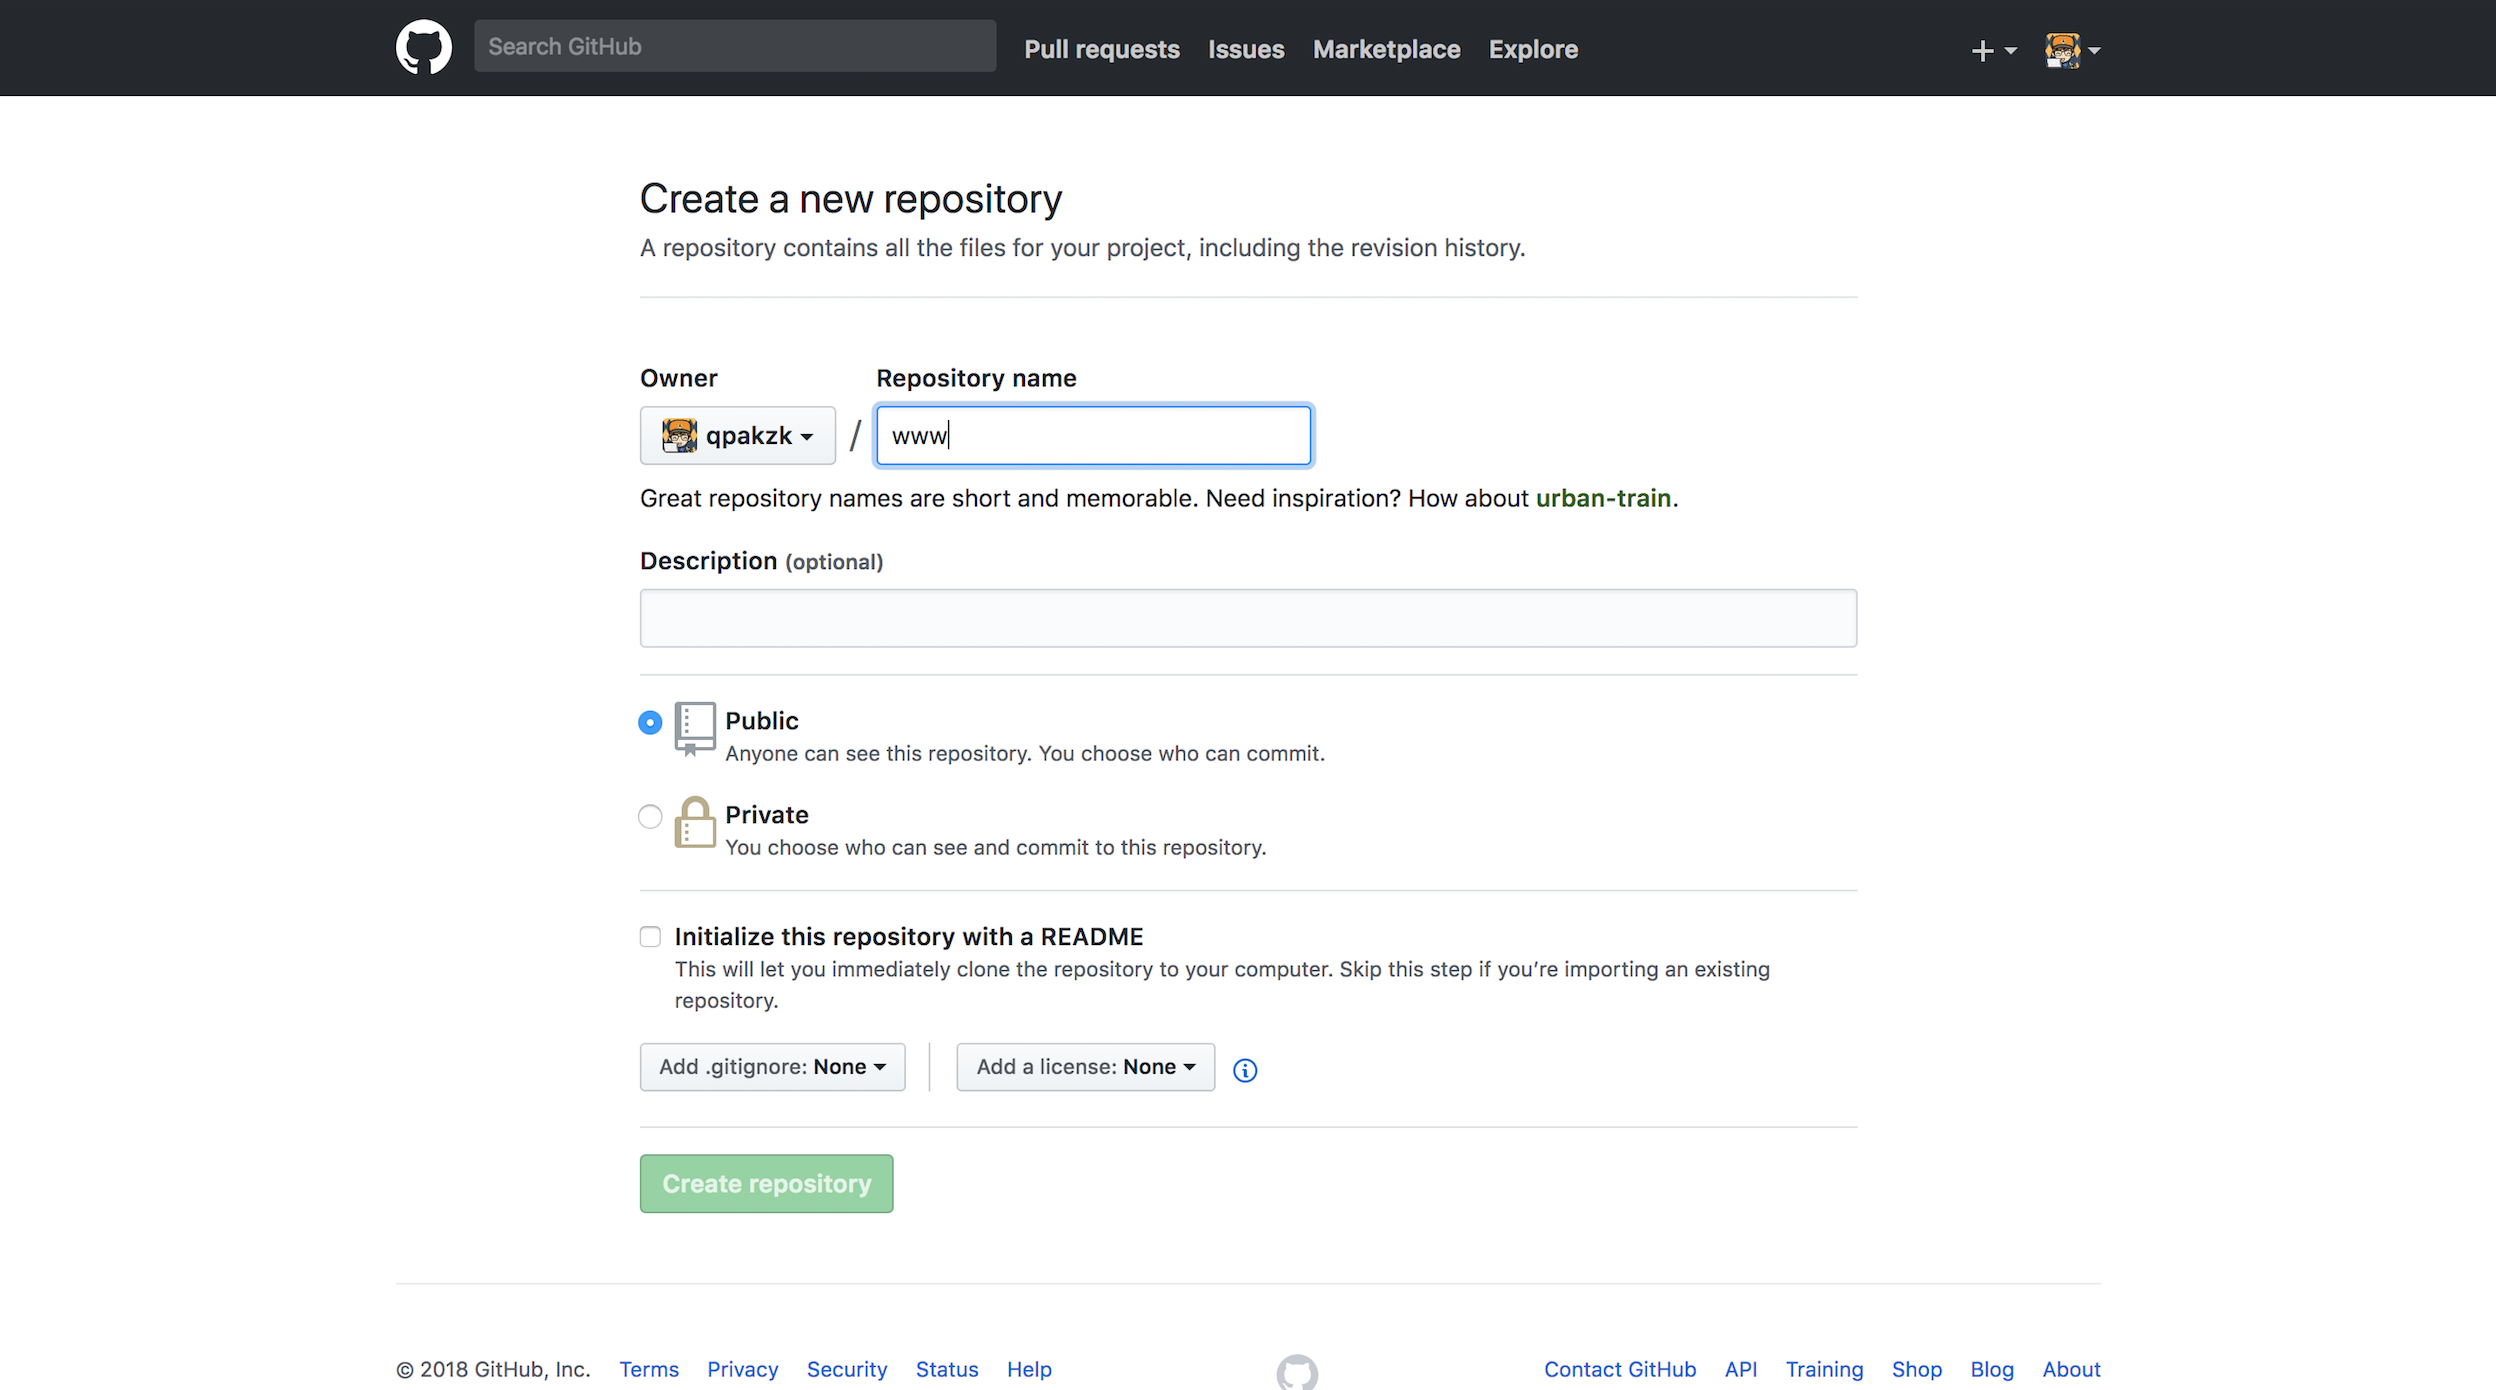The height and width of the screenshot is (1390, 2496).
Task: Click the license info circle icon
Action: pos(1245,1070)
